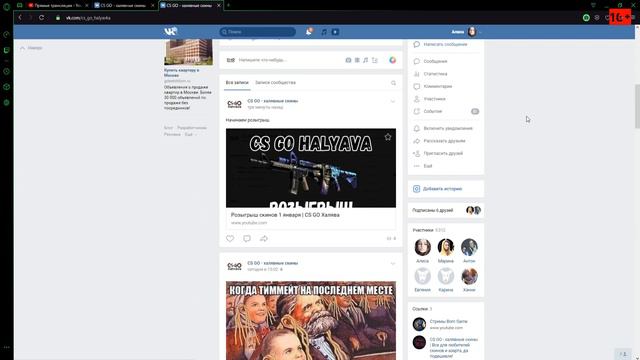Go back with the browser back arrow
Screen dimensions: 640x360
20,18
